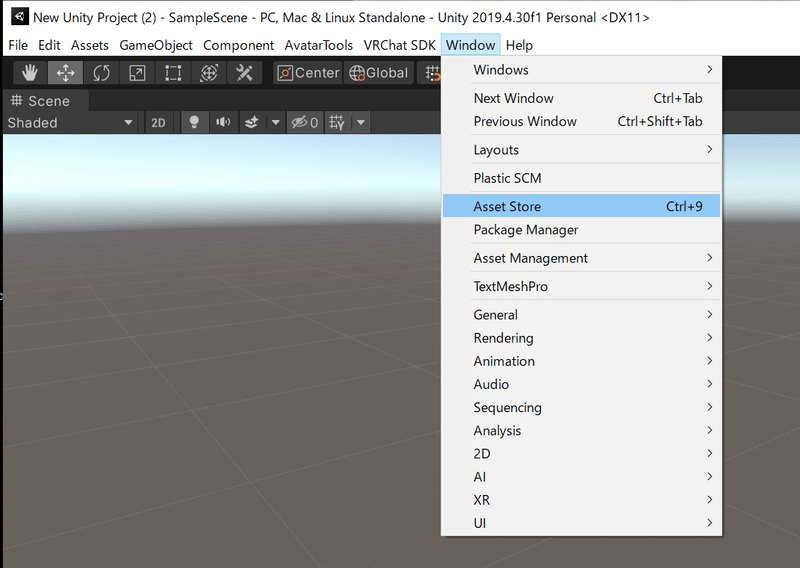This screenshot has height=568, width=800.
Task: Open grid settings dropdown arrow
Action: coord(361,122)
